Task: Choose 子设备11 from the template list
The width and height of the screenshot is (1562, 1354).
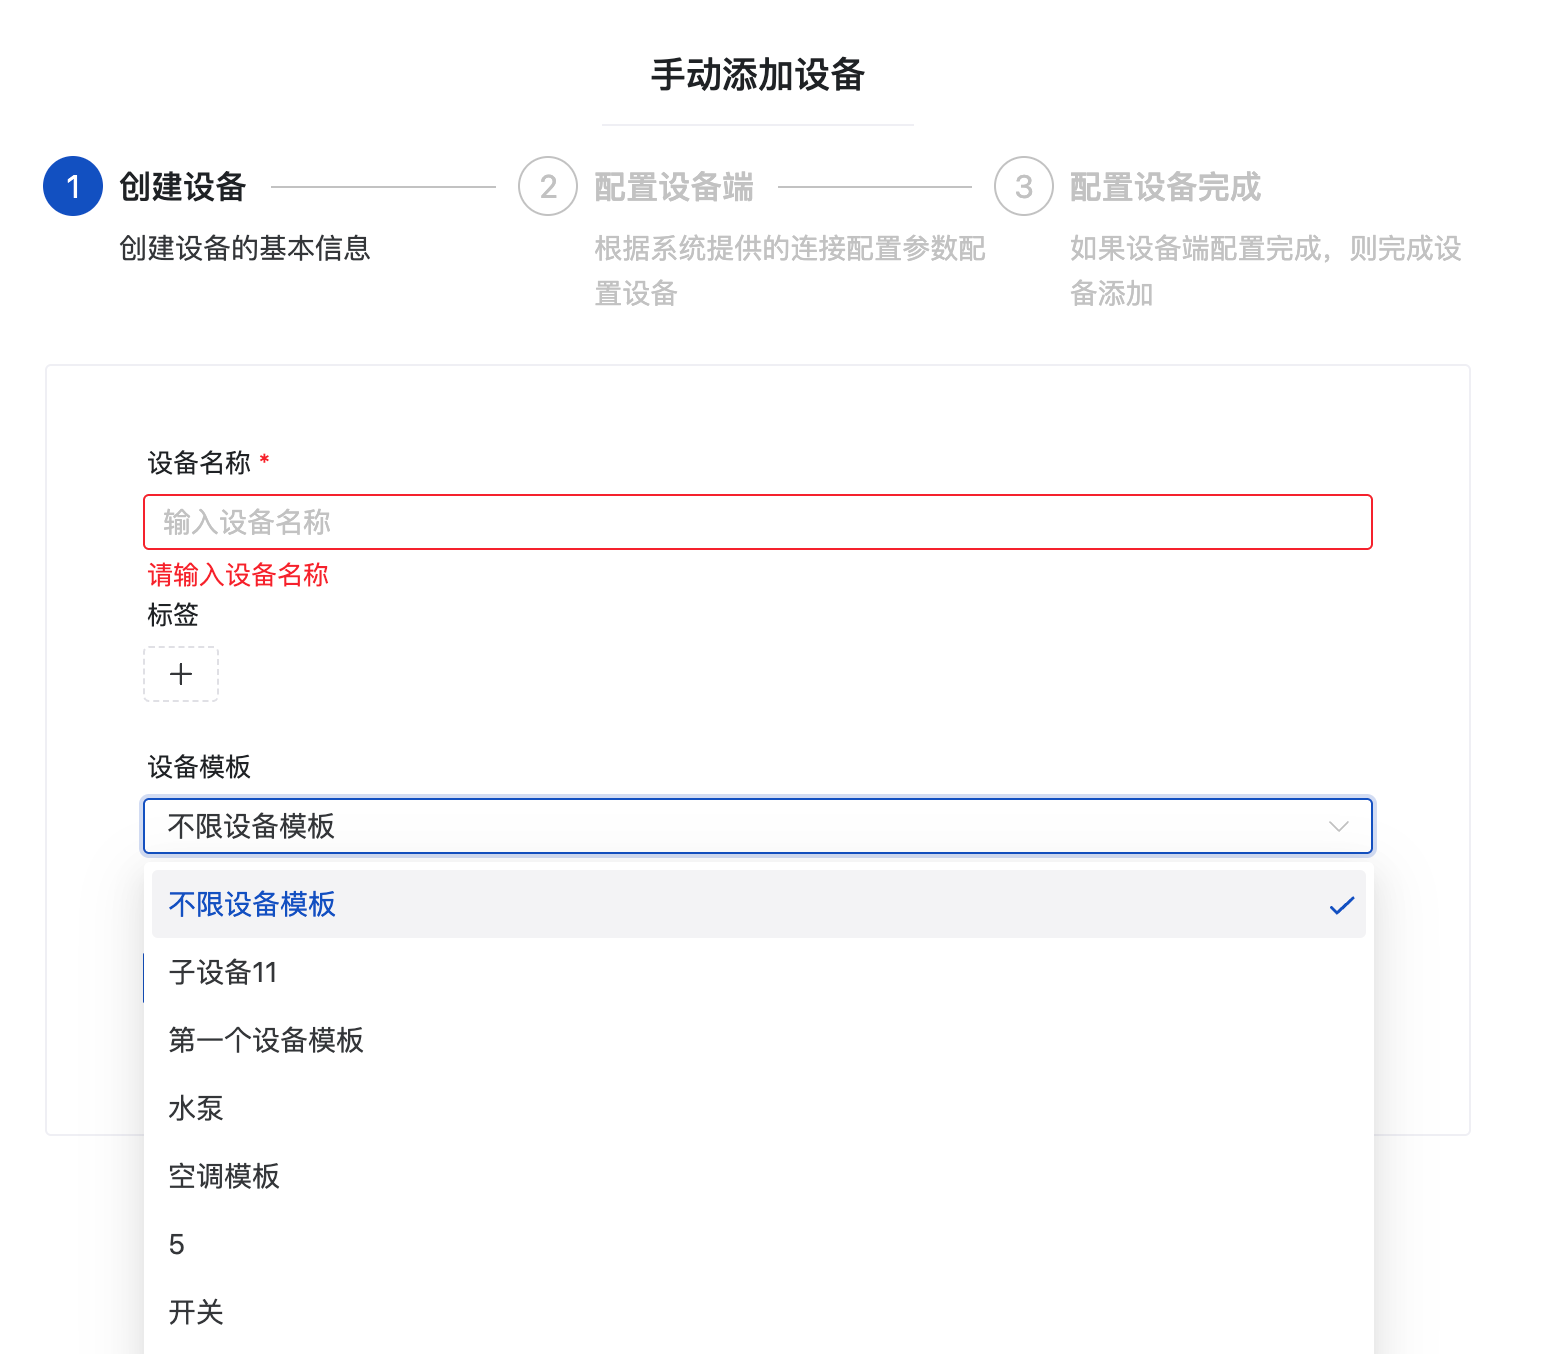Action: click(759, 972)
